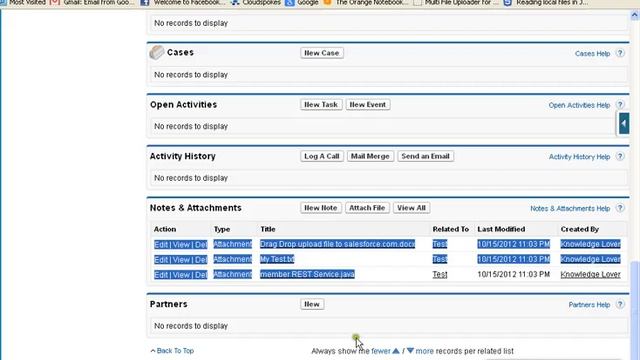Open the Activity History help question mark icon
640x360 pixels.
[620, 157]
